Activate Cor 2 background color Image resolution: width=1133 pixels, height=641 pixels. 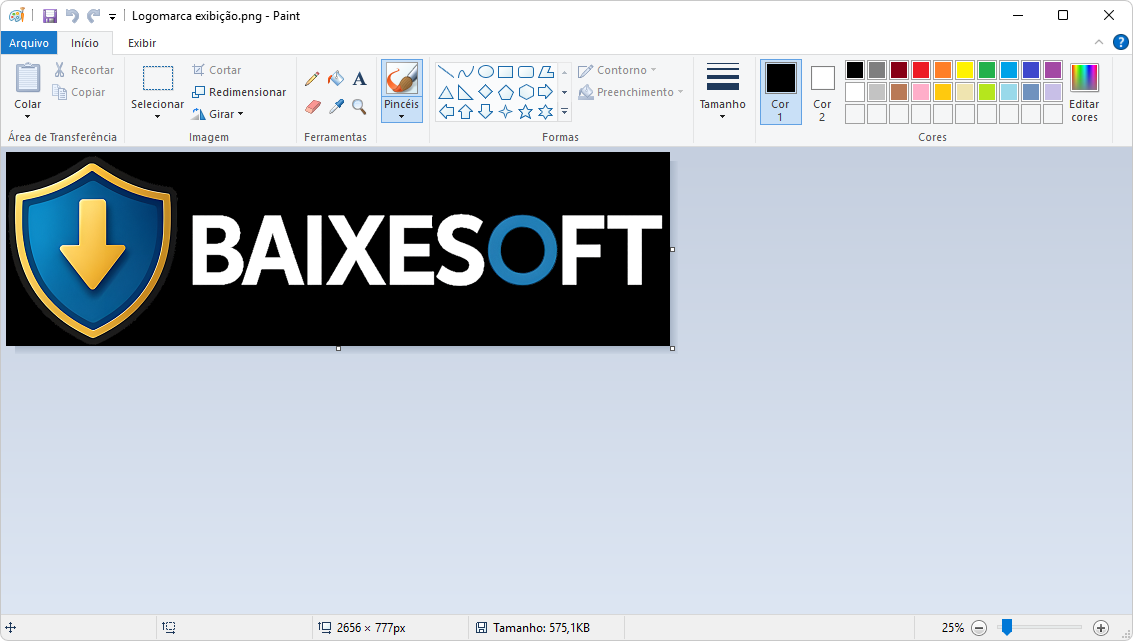point(822,92)
